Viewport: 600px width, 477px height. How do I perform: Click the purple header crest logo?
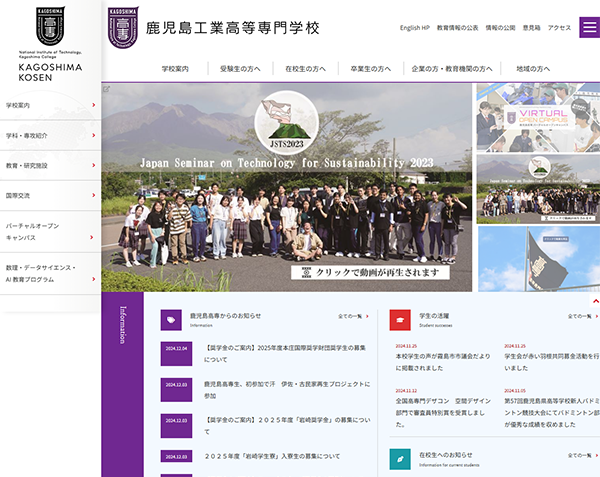[123, 28]
